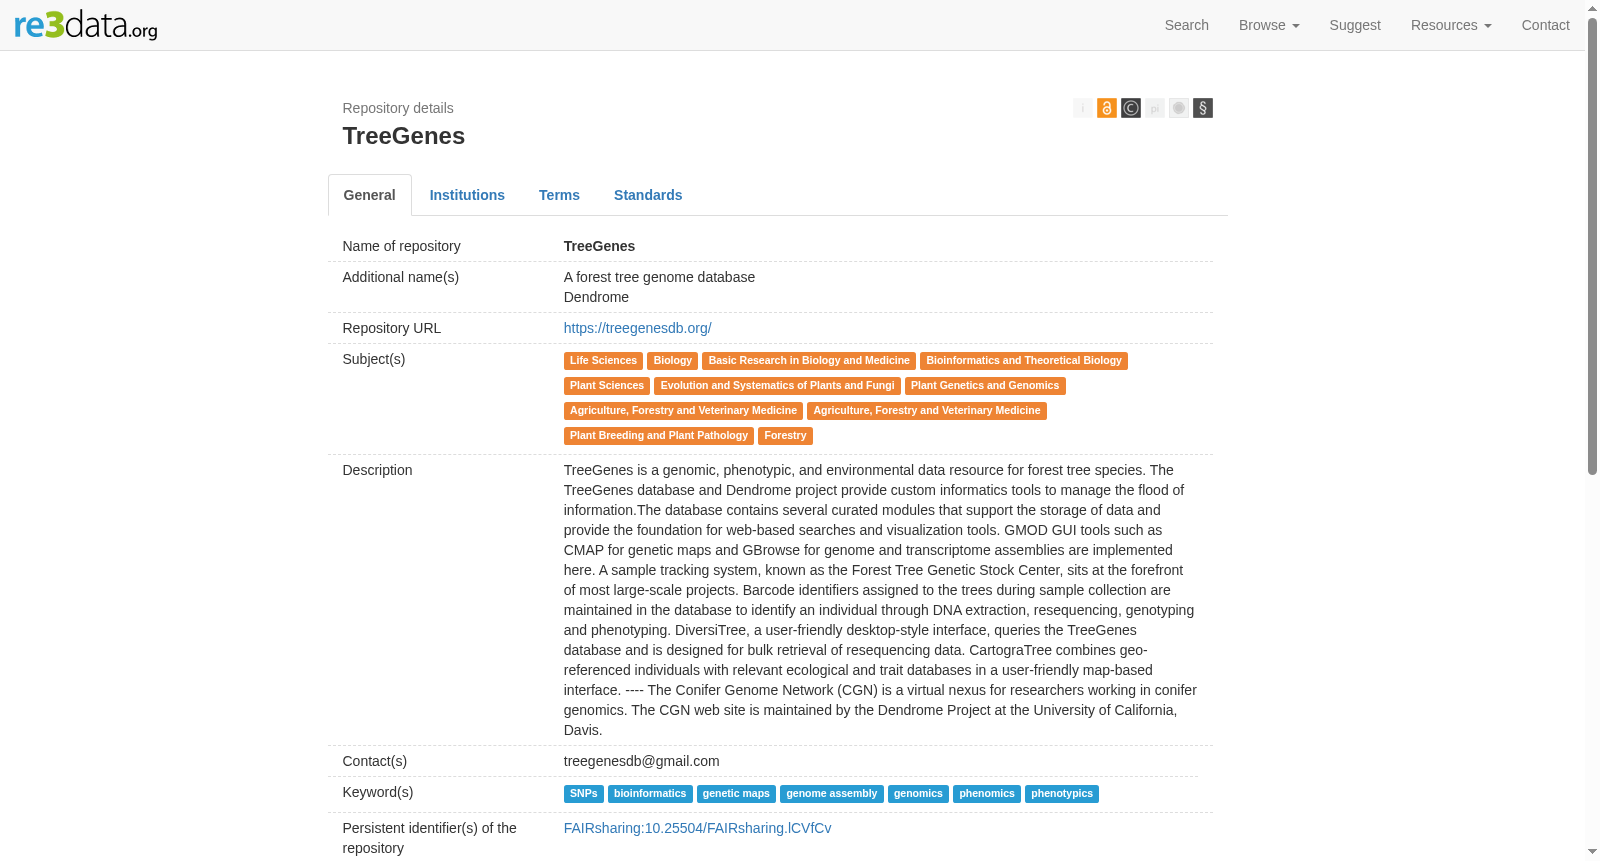Open the FAIRsharing persistent identifier link
The height and width of the screenshot is (861, 1600).
[698, 828]
